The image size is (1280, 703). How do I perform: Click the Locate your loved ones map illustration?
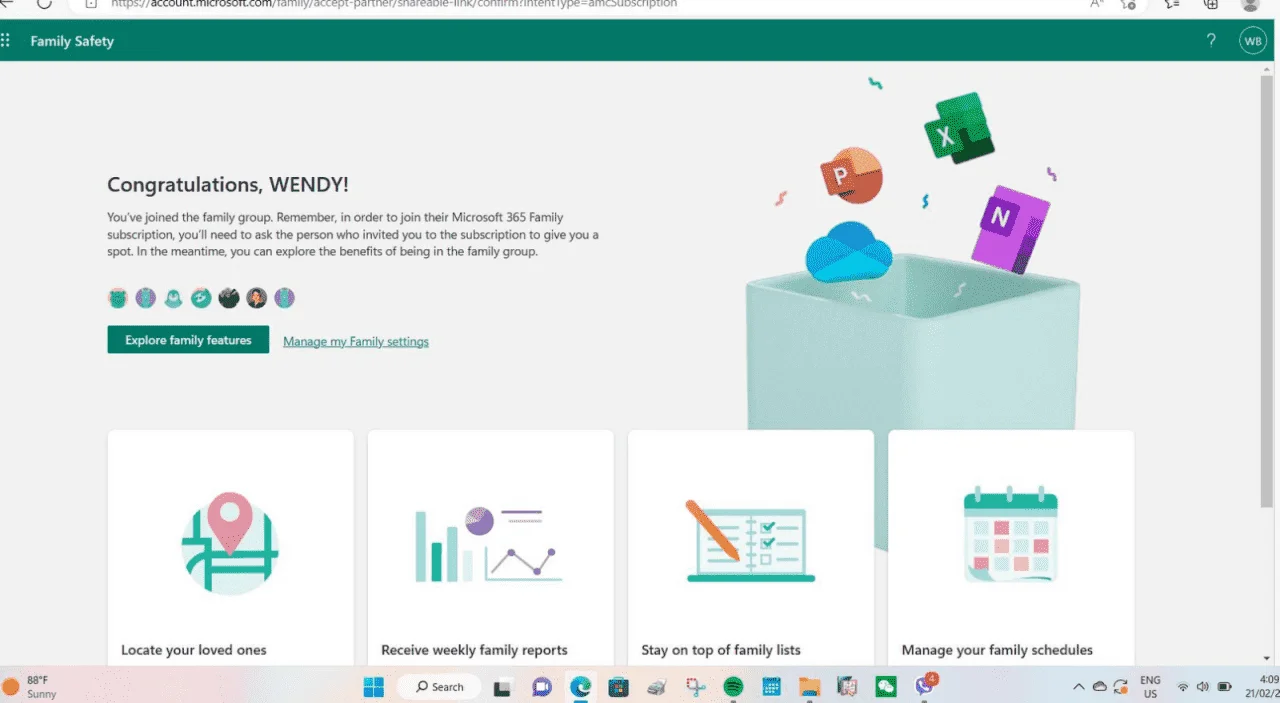point(230,543)
